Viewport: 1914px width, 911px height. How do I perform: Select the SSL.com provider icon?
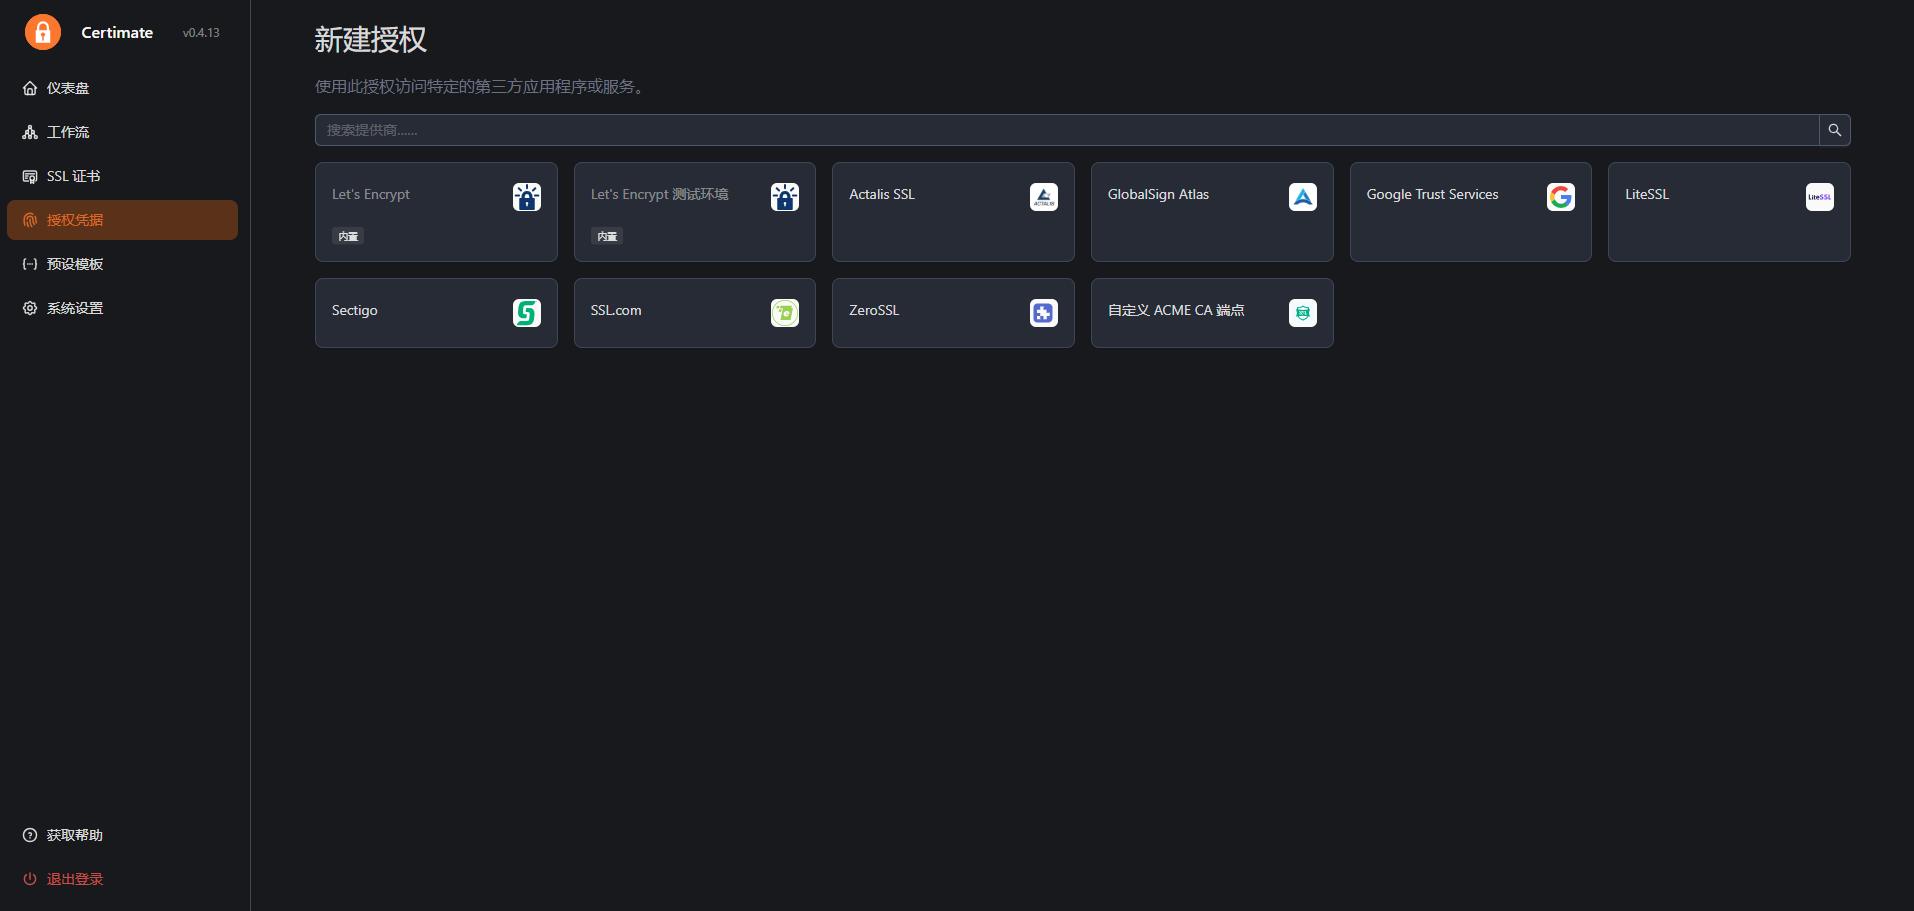785,313
